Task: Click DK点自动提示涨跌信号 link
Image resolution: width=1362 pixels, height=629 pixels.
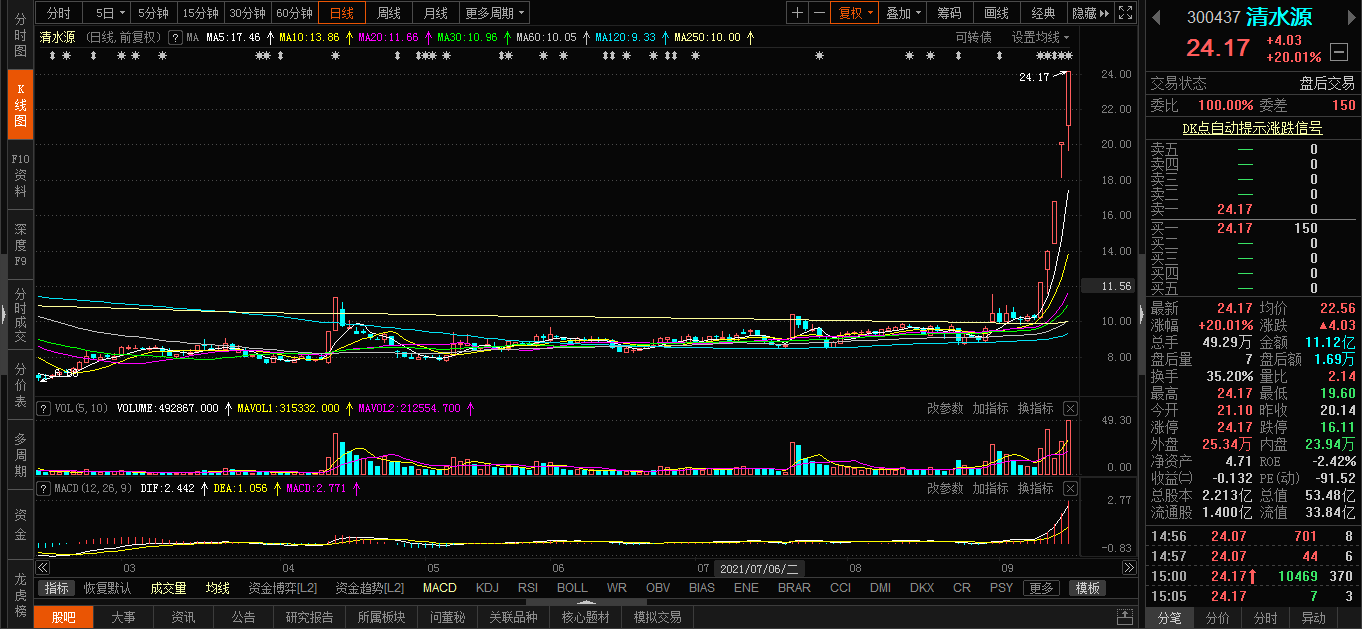Action: (1252, 128)
